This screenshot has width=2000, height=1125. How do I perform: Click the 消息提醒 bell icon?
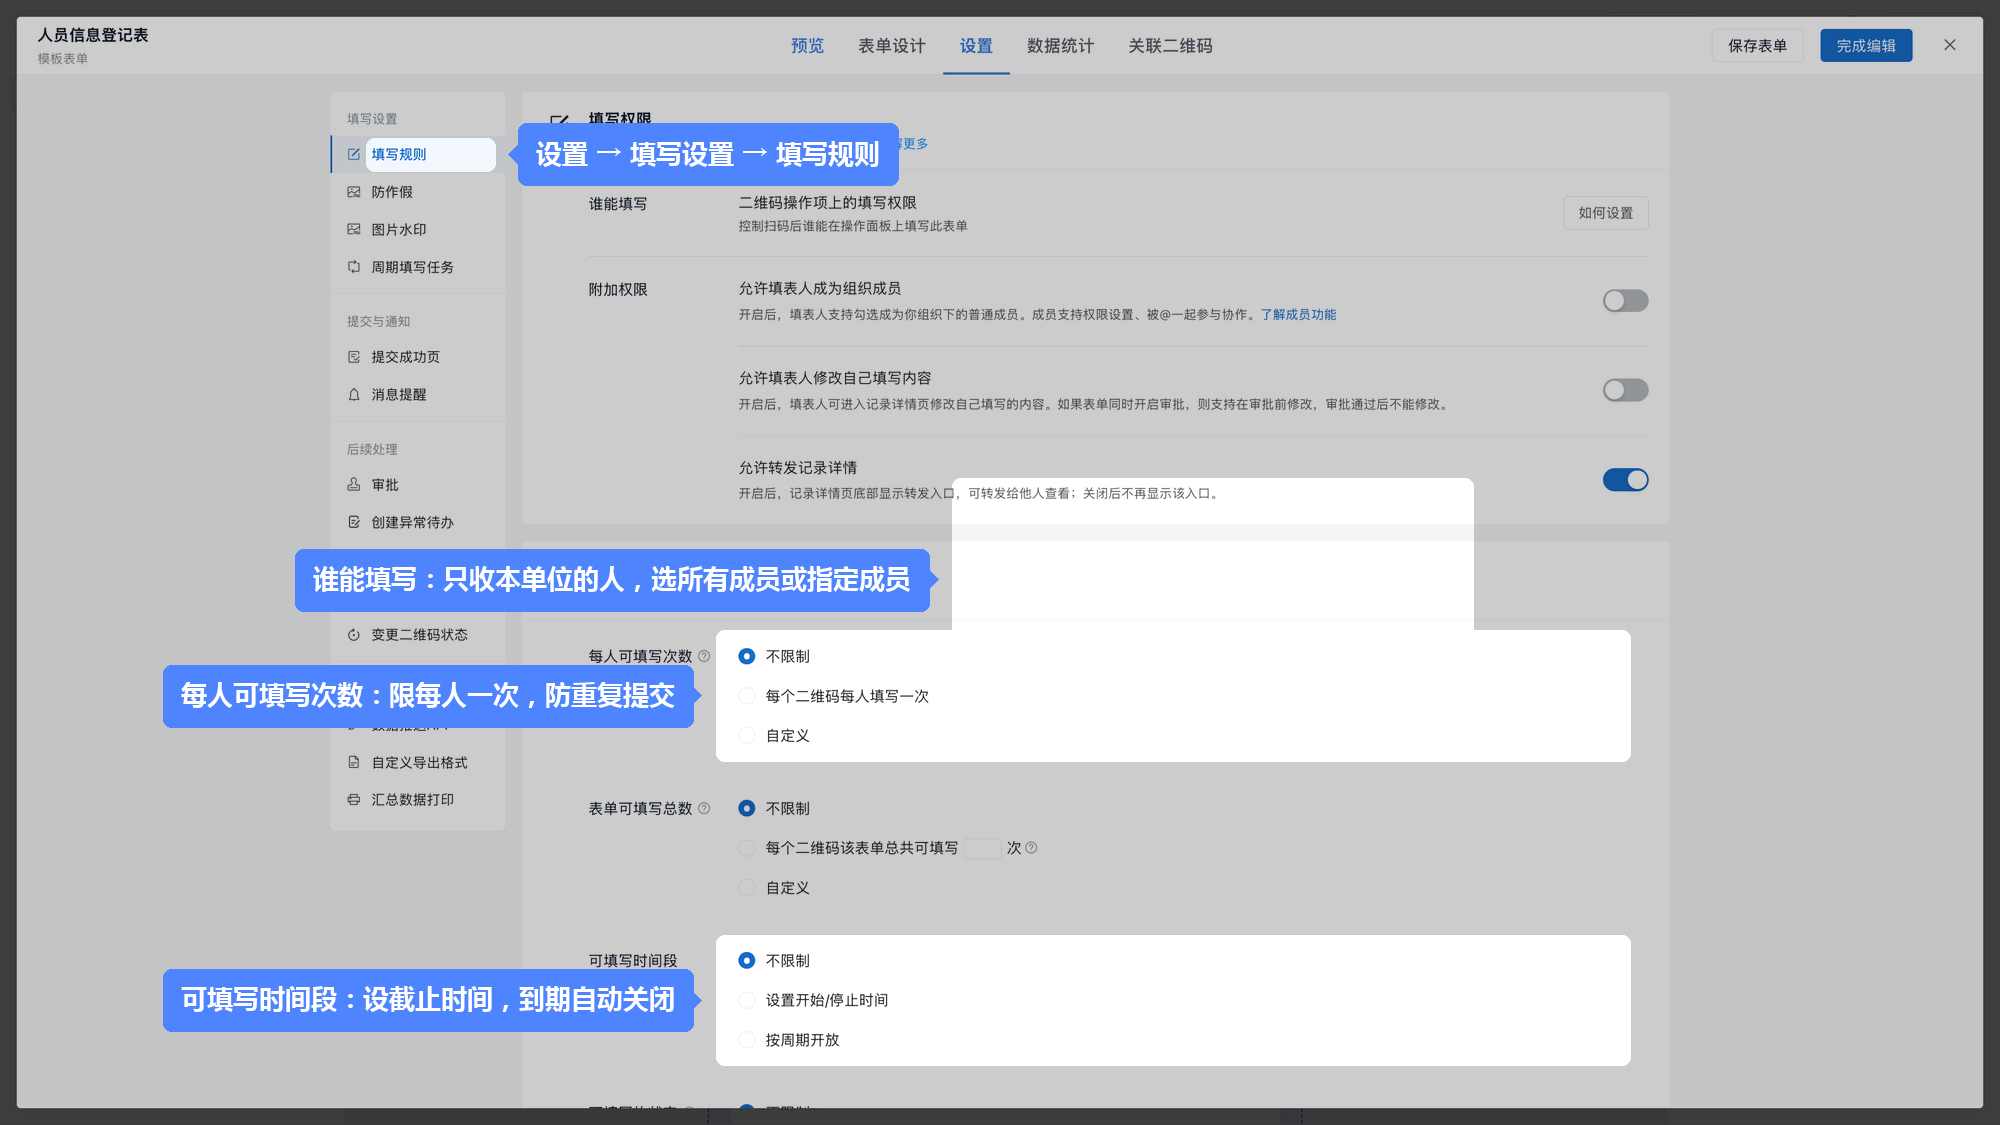[354, 395]
